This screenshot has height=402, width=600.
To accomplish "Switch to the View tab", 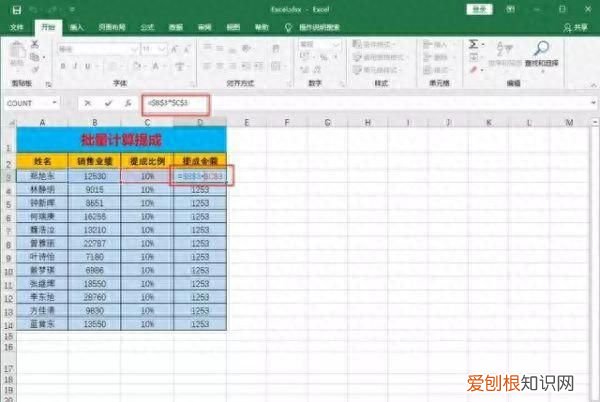I will 233,28.
